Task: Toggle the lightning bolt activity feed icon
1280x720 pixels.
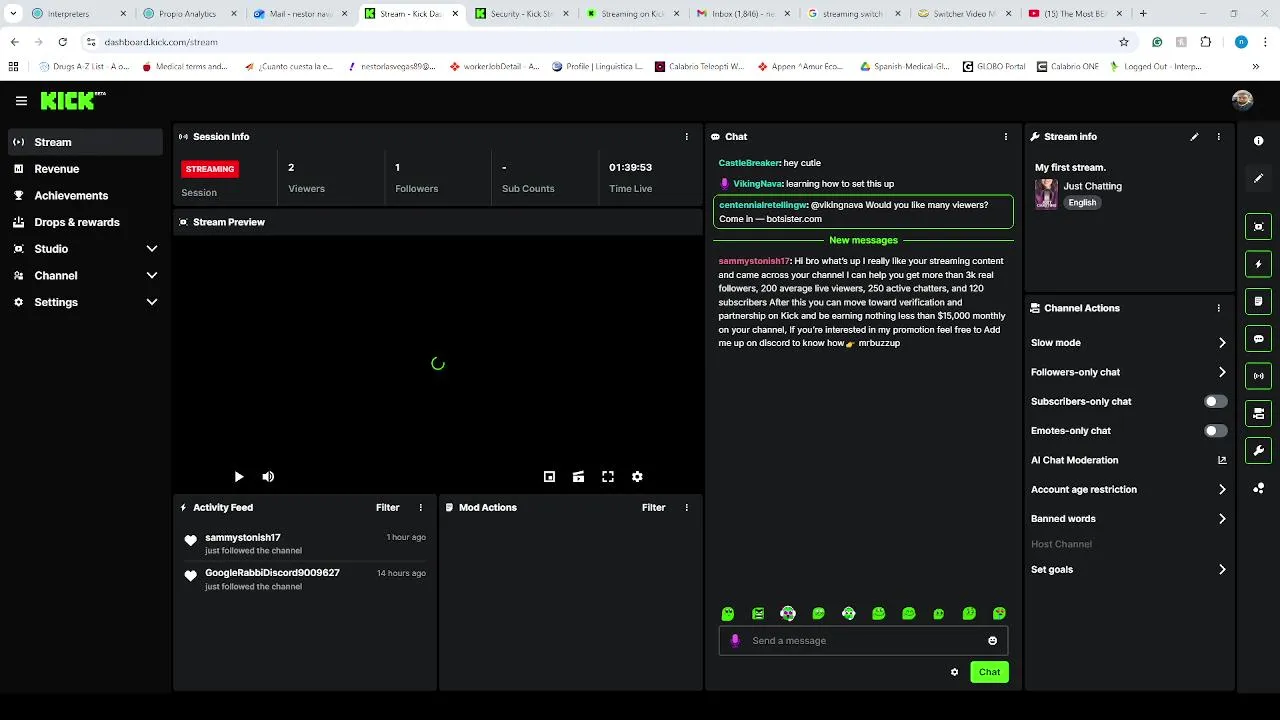Action: [1258, 264]
